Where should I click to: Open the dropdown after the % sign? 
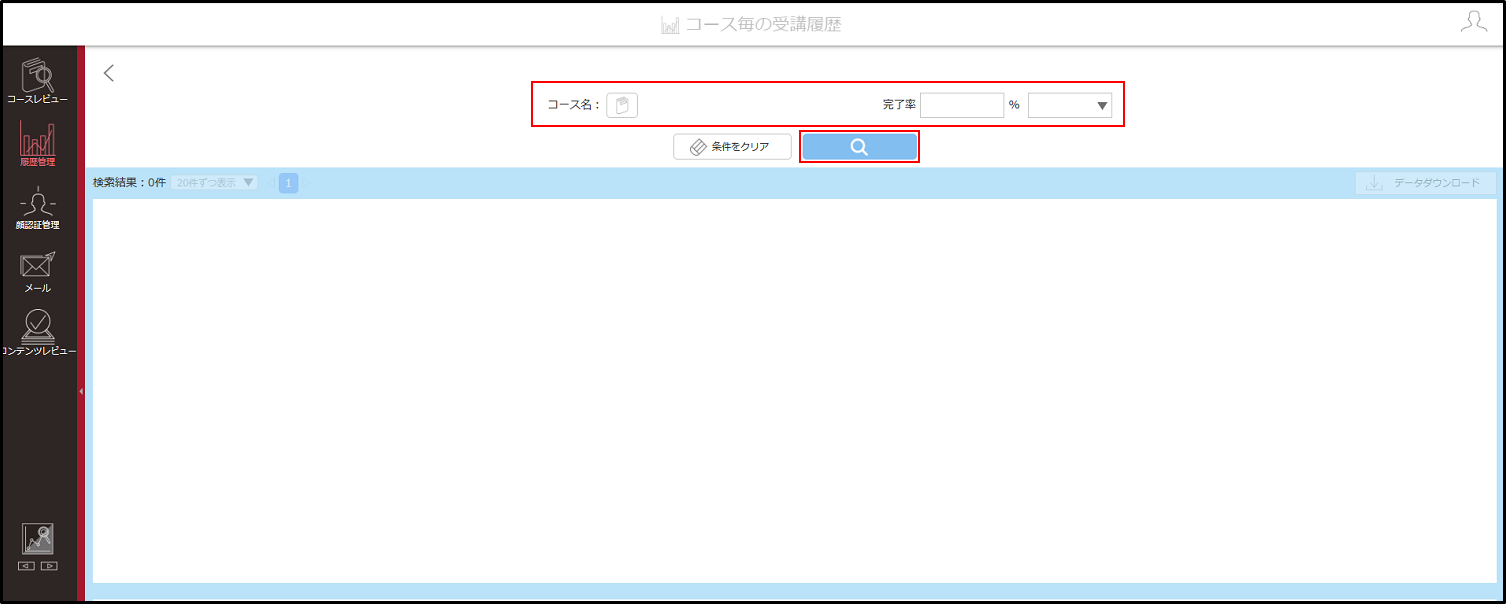coord(1070,105)
